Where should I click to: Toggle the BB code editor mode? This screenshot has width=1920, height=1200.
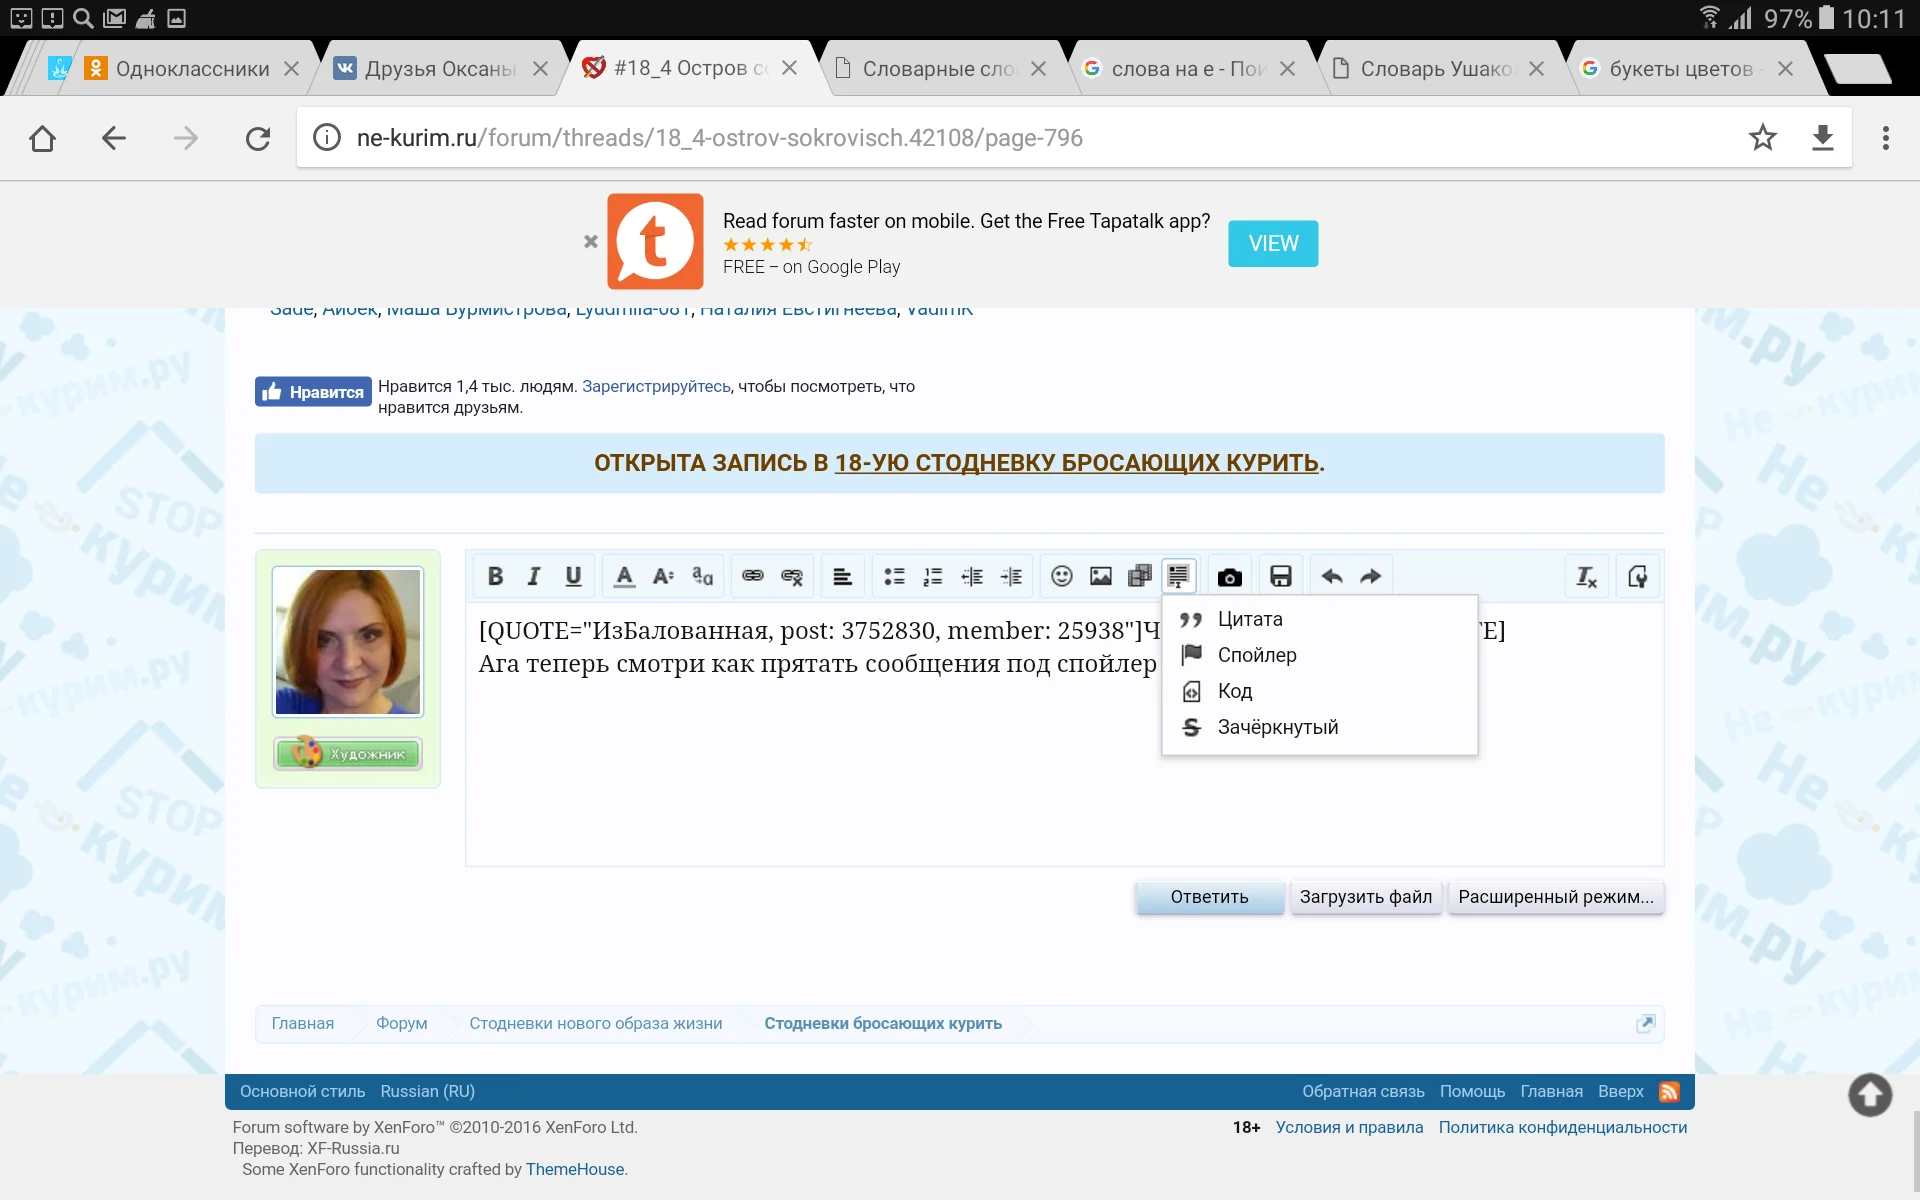point(1637,576)
